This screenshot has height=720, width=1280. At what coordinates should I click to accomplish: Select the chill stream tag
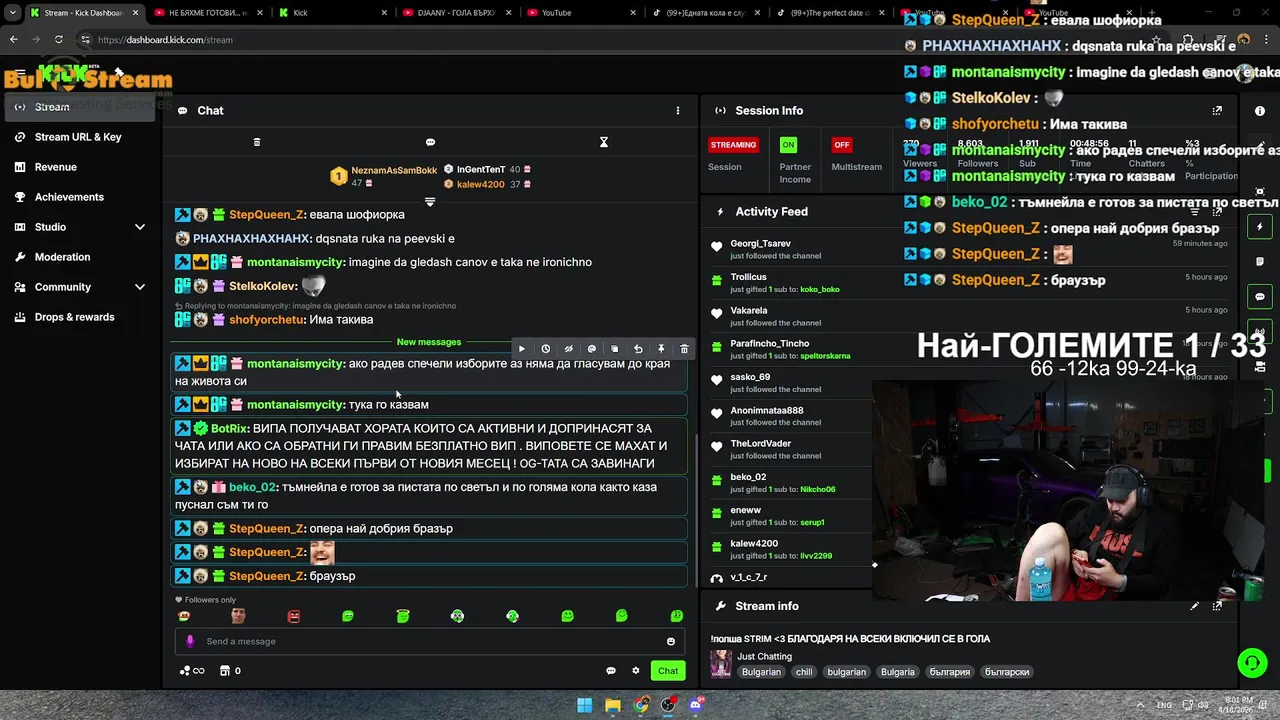pos(804,672)
